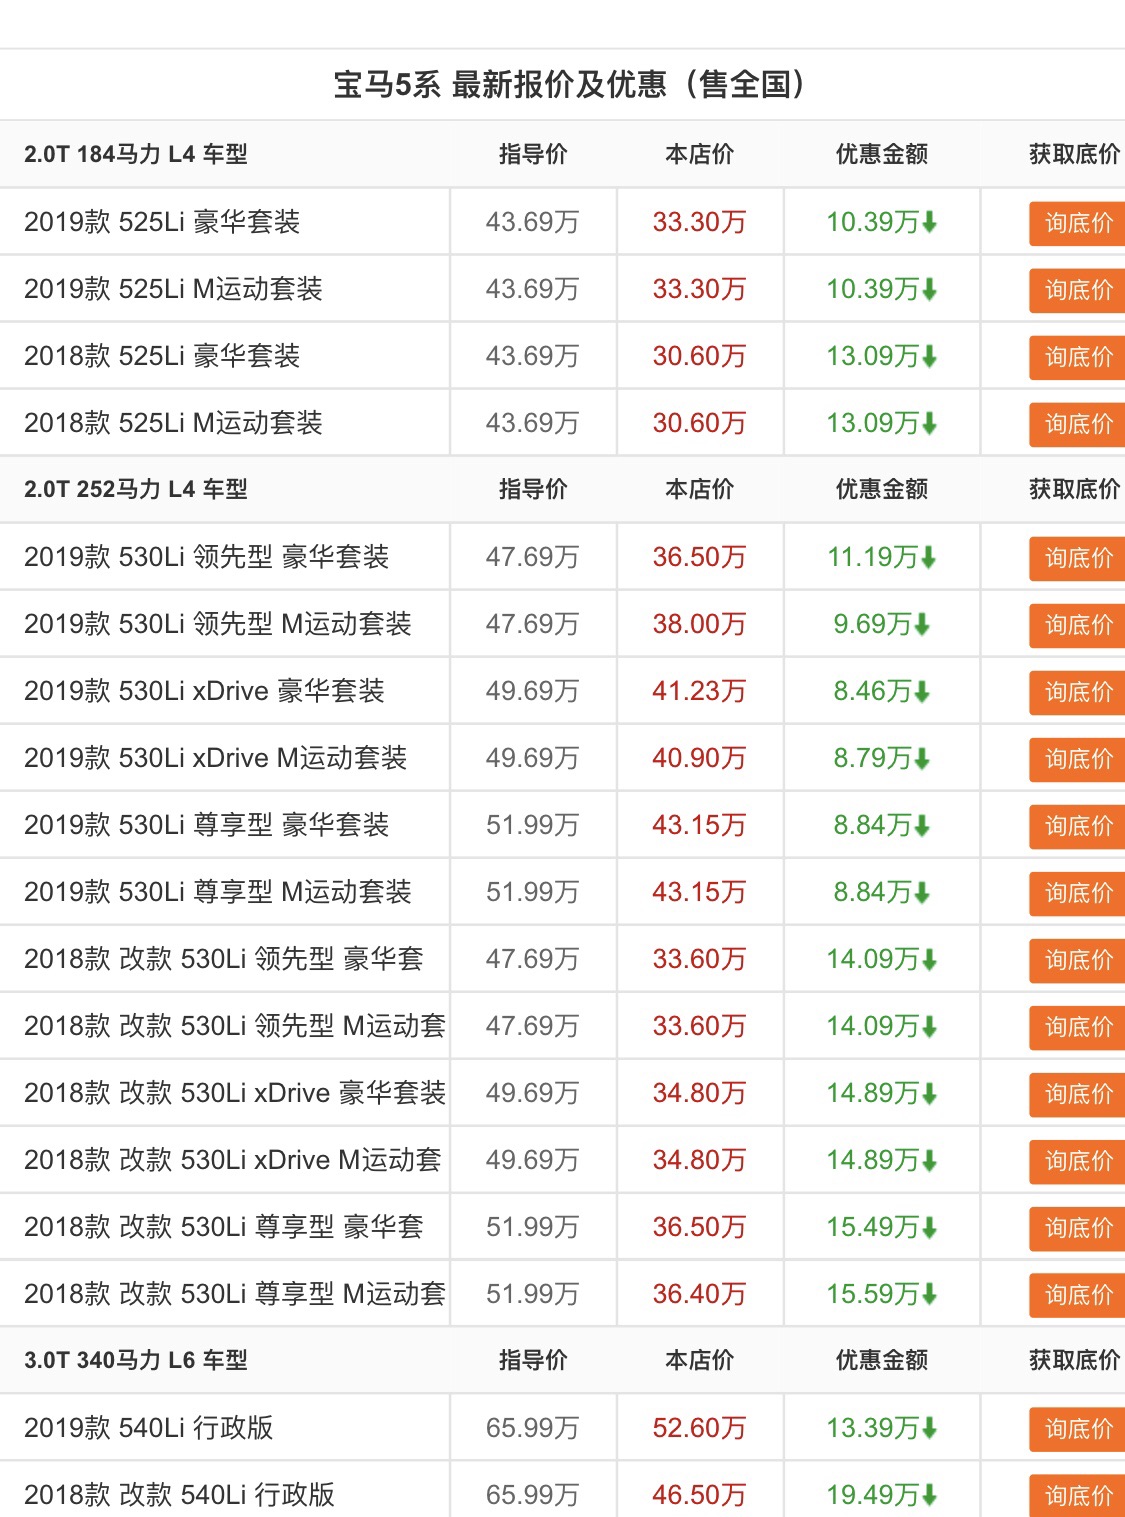The width and height of the screenshot is (1125, 1517).
Task: Select the 46.50万 store price
Action: (700, 1495)
